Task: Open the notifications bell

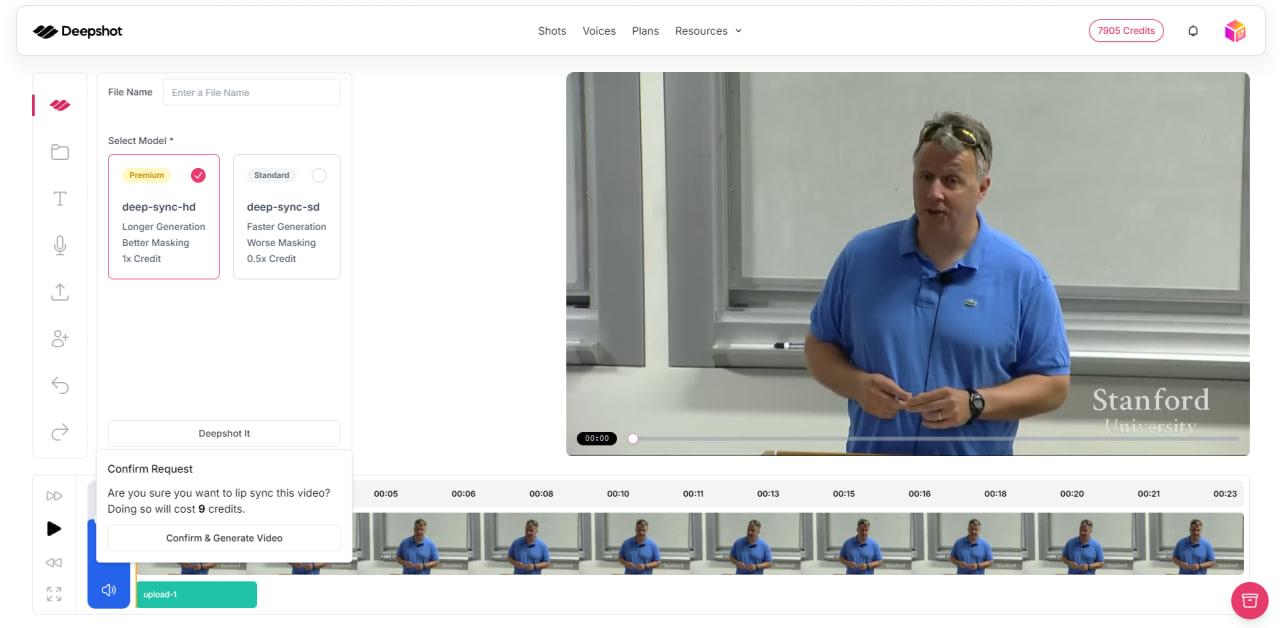Action: pos(1193,31)
